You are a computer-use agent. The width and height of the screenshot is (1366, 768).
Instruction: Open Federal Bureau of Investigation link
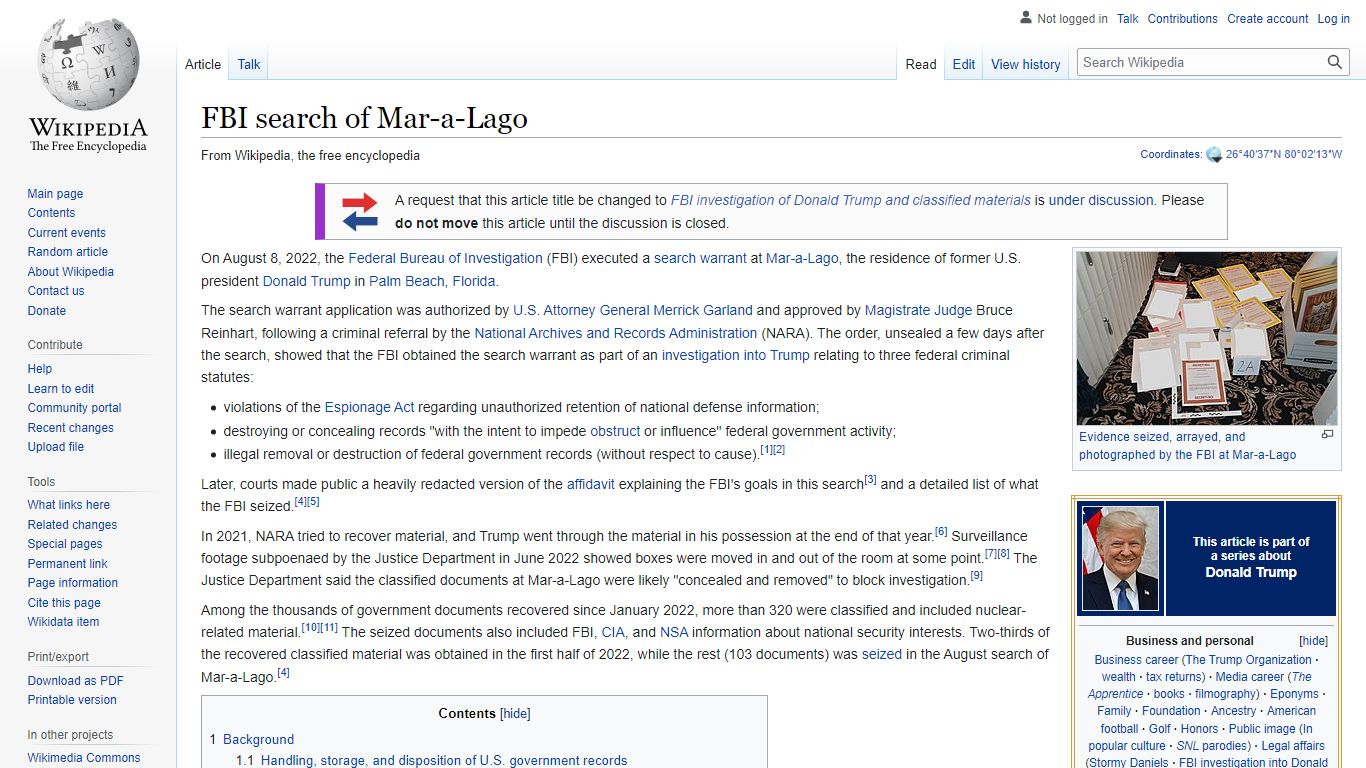(445, 258)
